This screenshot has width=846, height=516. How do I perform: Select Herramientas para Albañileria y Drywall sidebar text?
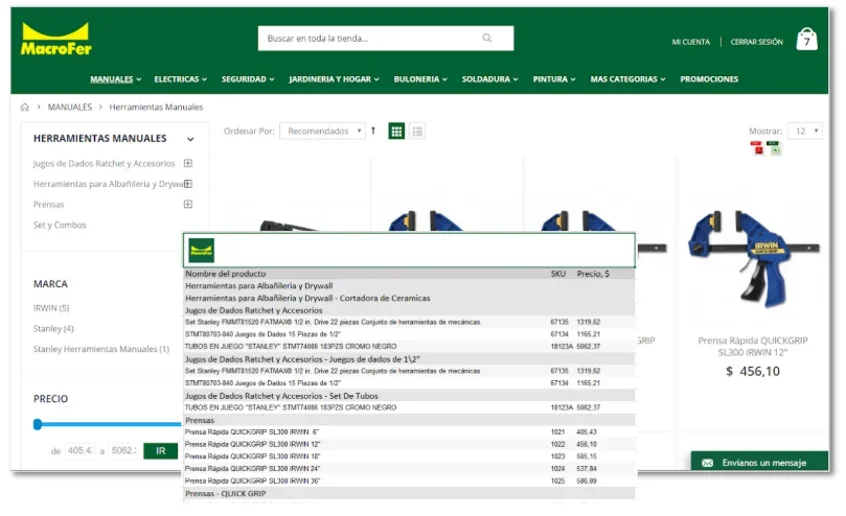(108, 184)
